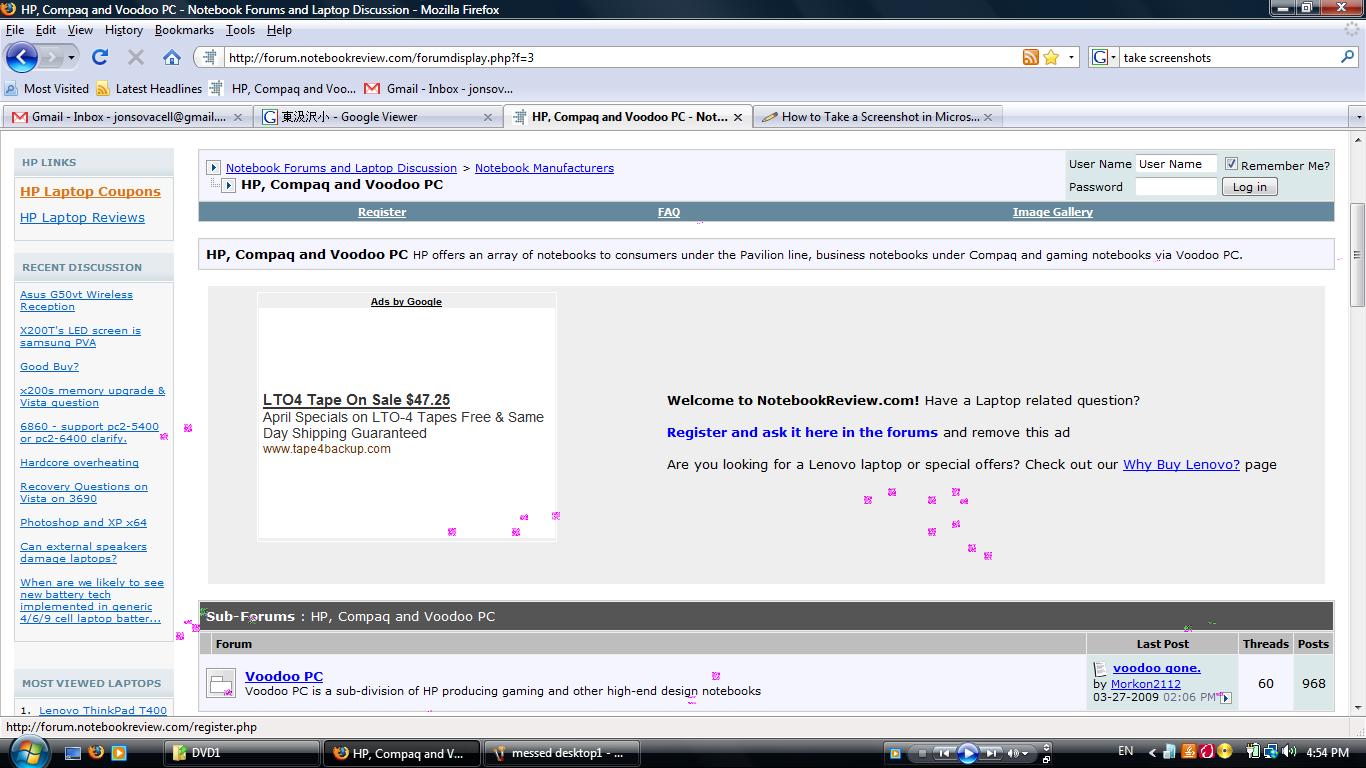Open the Voodoo PC sub-forum link
This screenshot has height=768, width=1366.
284,677
